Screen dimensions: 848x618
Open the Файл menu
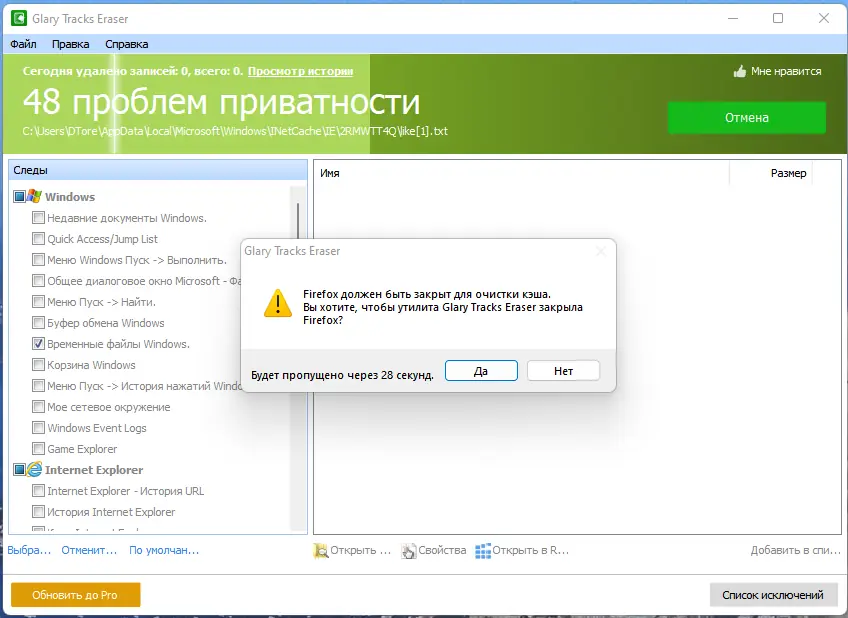pyautogui.click(x=23, y=44)
